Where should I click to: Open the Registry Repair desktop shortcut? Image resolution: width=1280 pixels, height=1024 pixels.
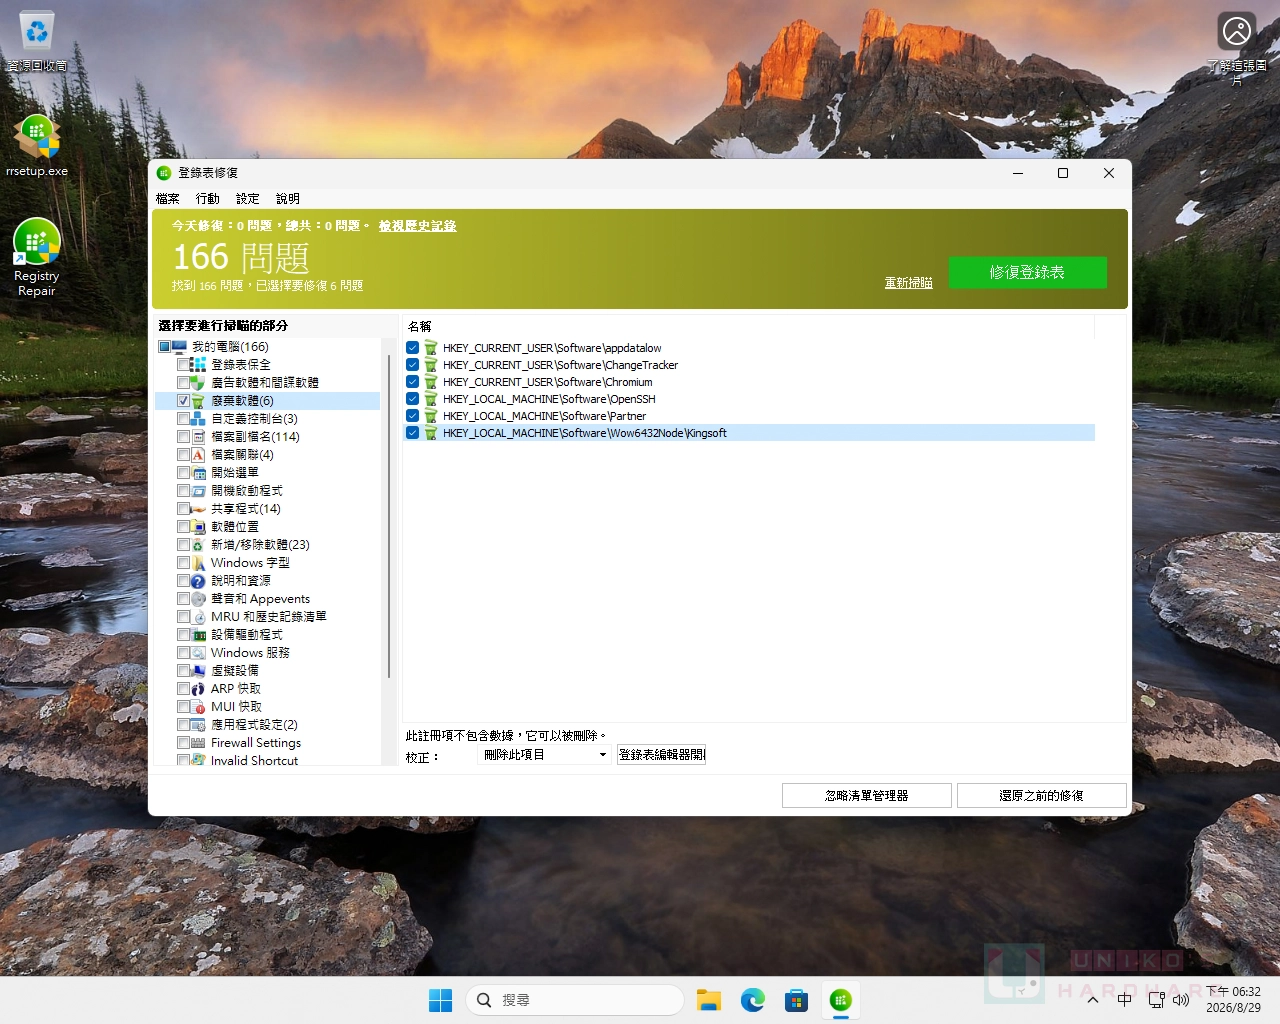(x=37, y=257)
